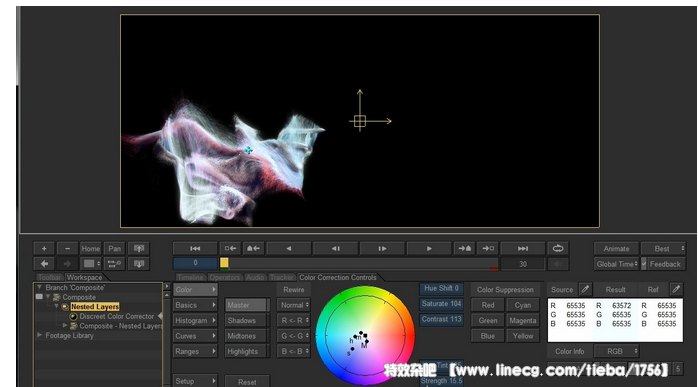The height and width of the screenshot is (387, 698).
Task: Open the view layout square dropdown
Action: pyautogui.click(x=91, y=264)
